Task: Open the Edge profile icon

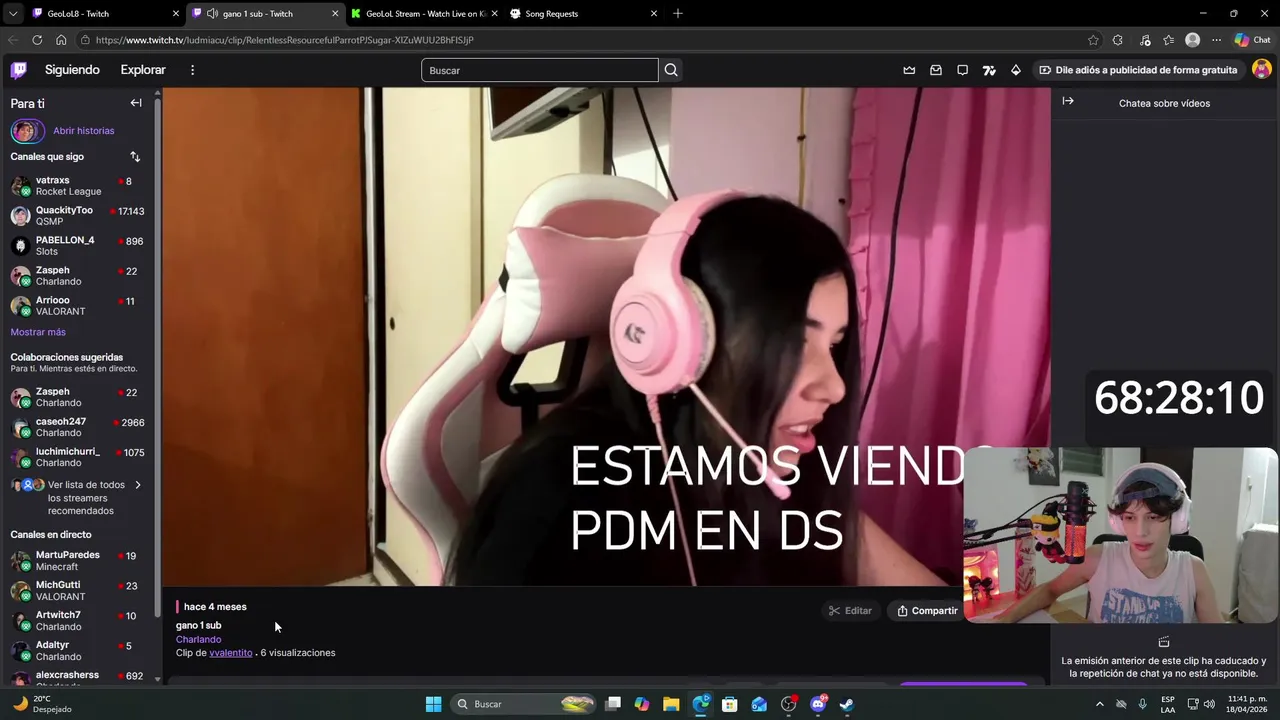Action: pyautogui.click(x=1192, y=40)
